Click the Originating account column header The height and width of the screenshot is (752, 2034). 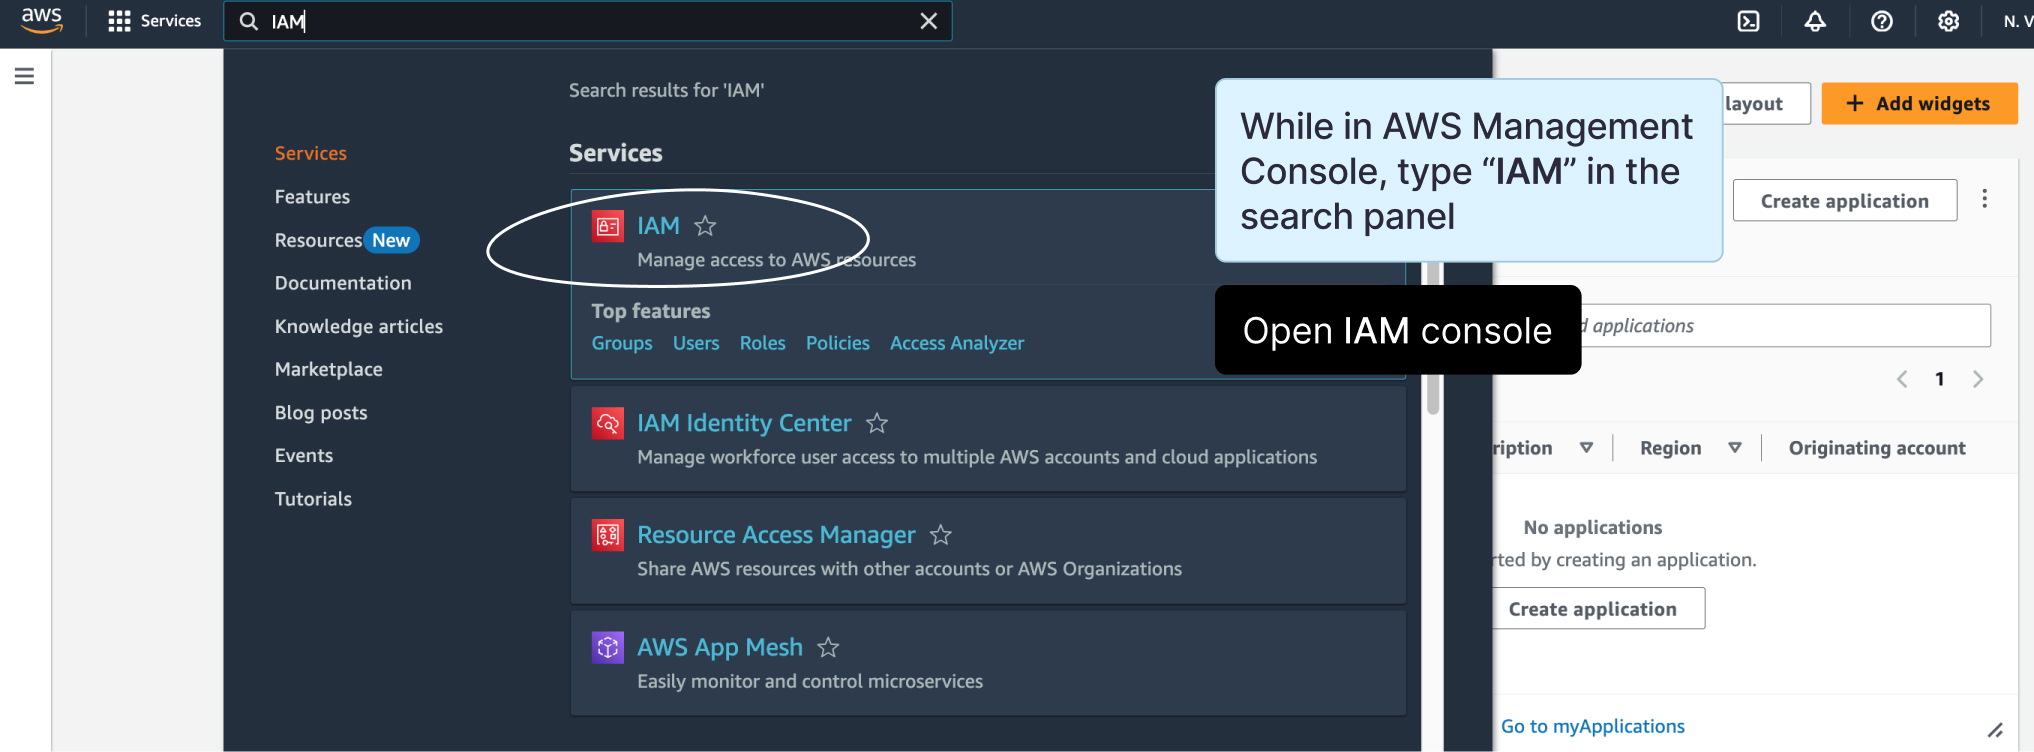pyautogui.click(x=1877, y=448)
